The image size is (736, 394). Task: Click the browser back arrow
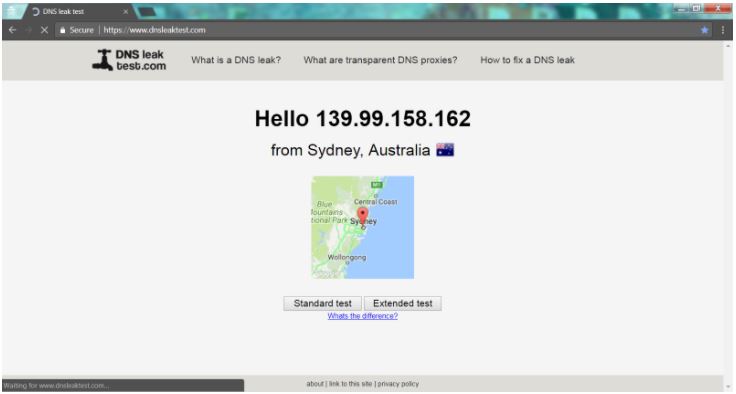tap(13, 30)
